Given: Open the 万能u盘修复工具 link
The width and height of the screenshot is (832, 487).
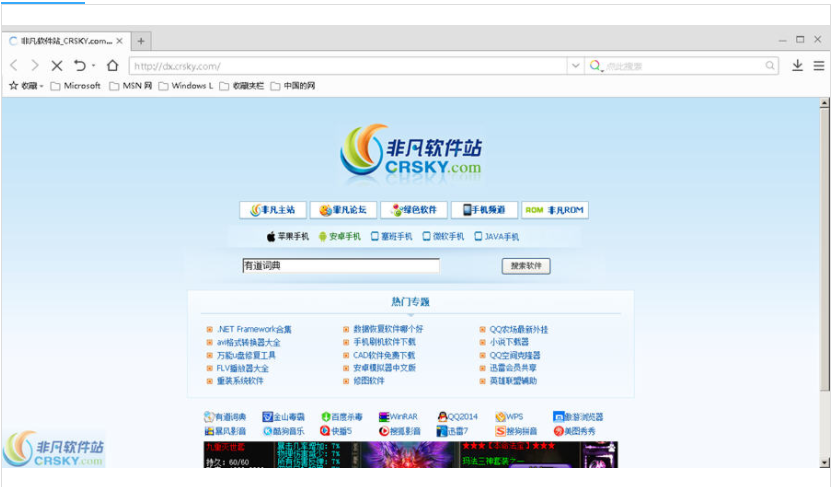Looking at the screenshot, I should (246, 355).
